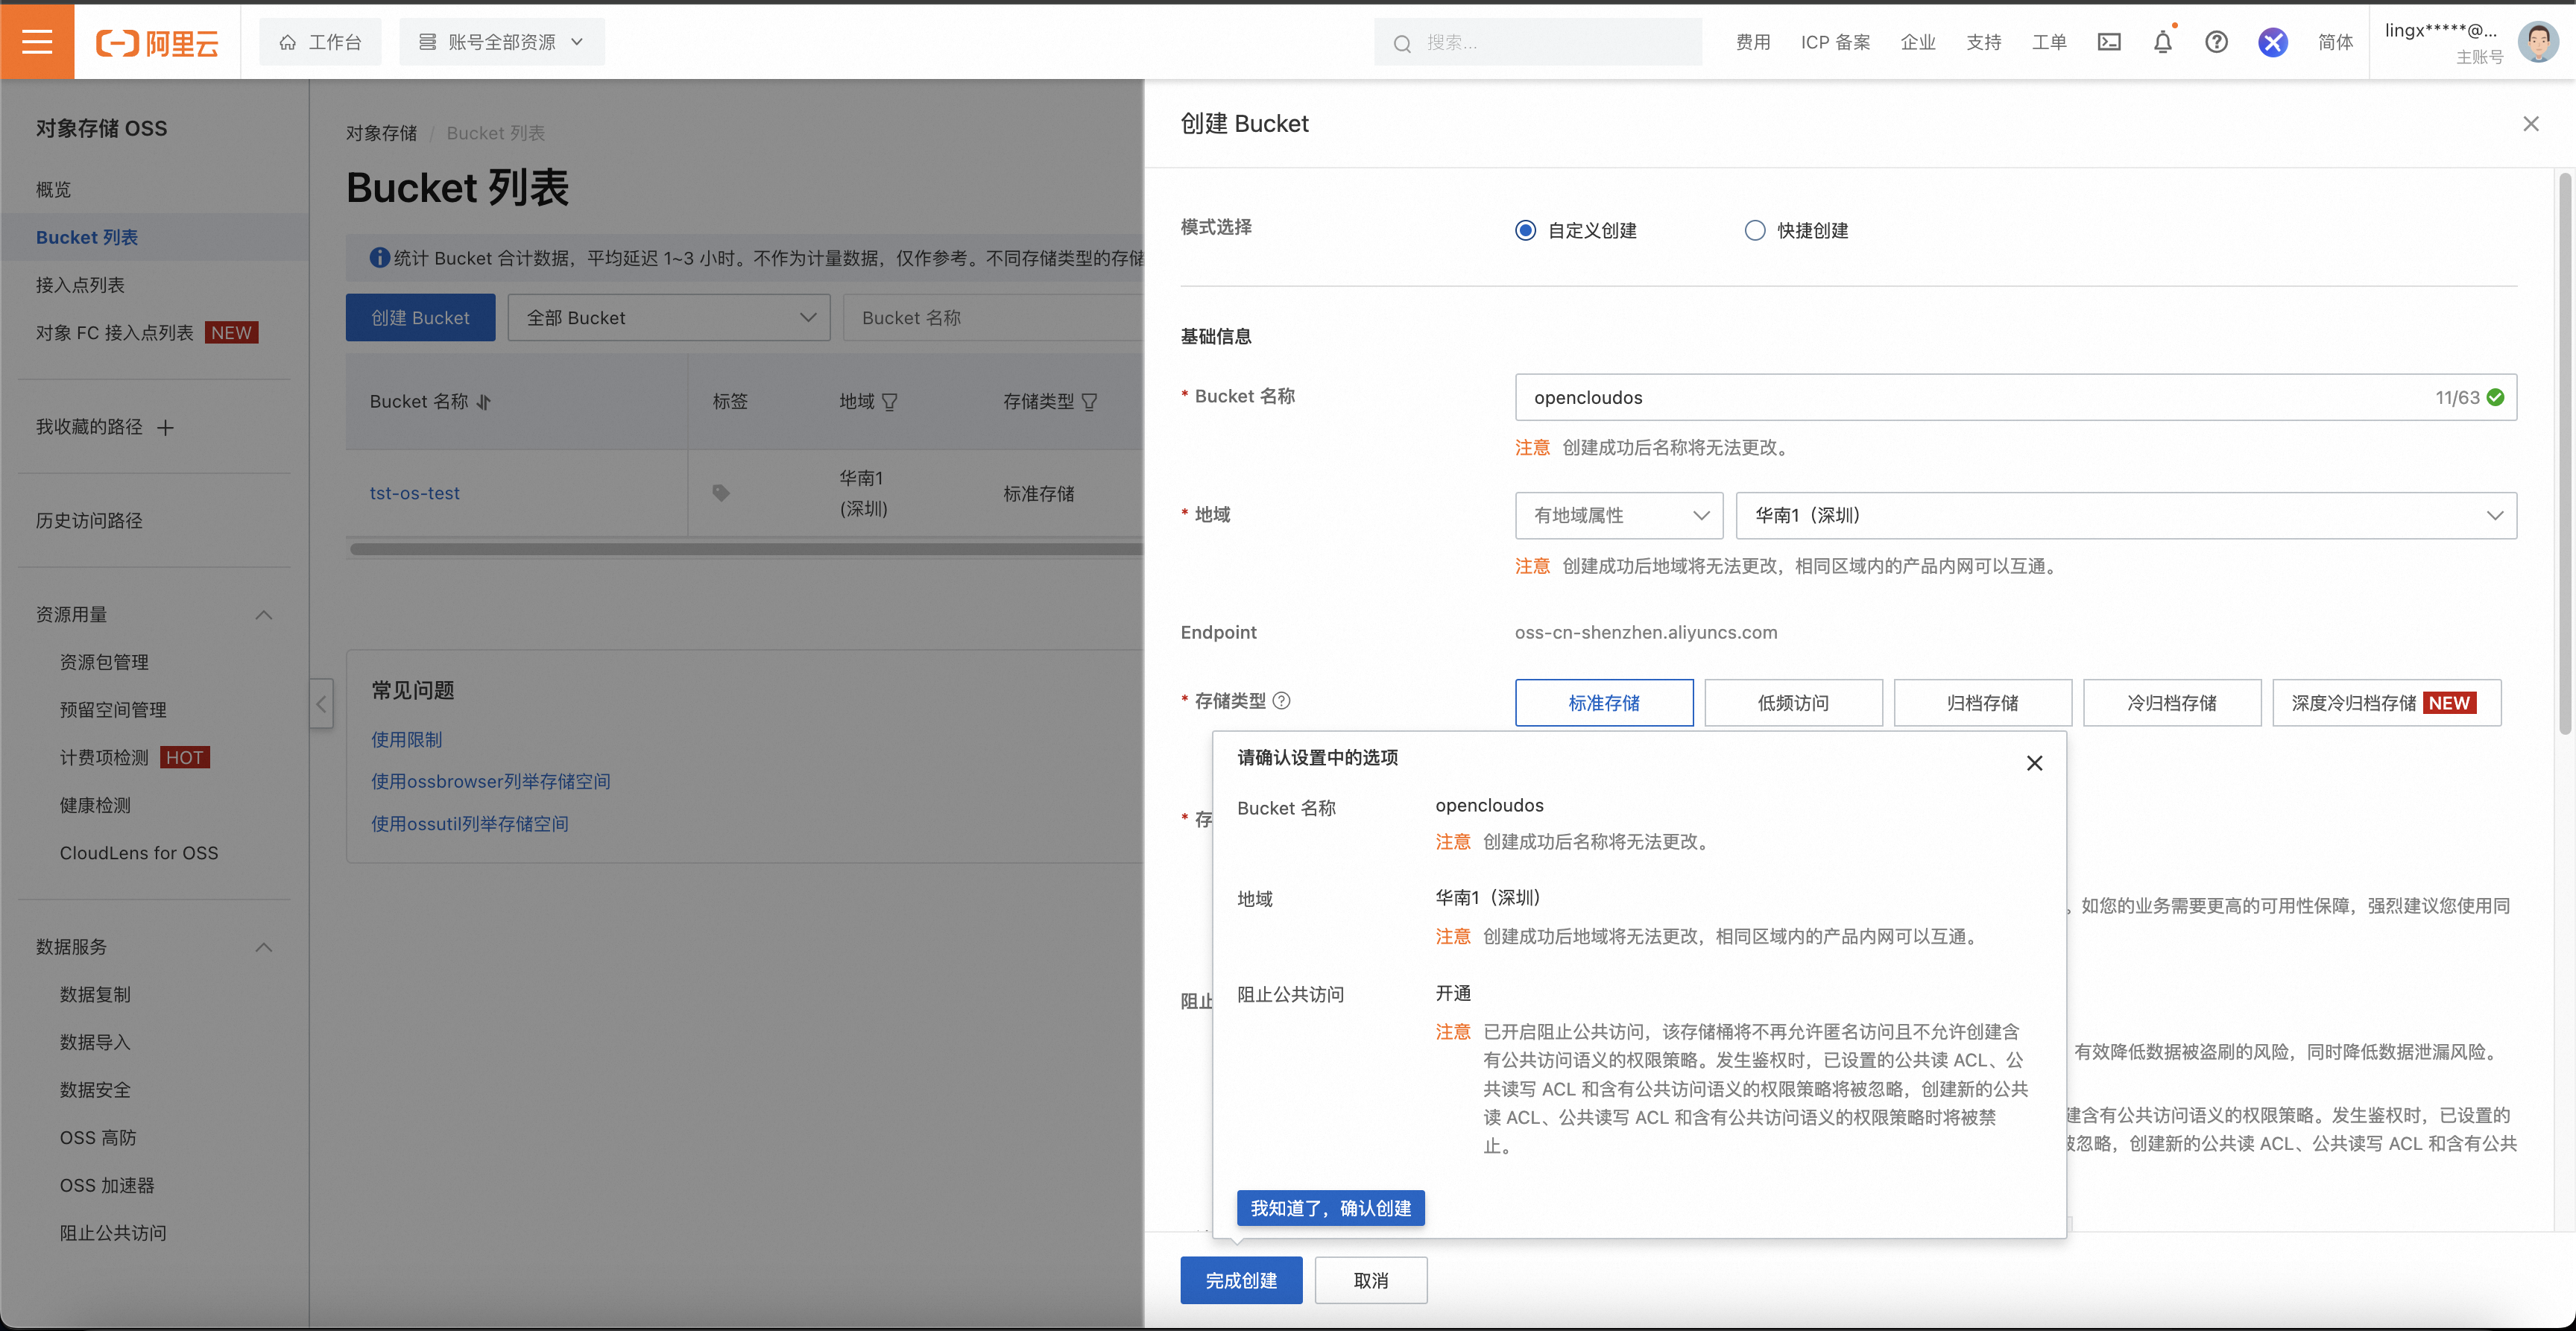2576x1331 pixels.
Task: Open the Cloud Shell terminal icon
Action: coord(2108,42)
